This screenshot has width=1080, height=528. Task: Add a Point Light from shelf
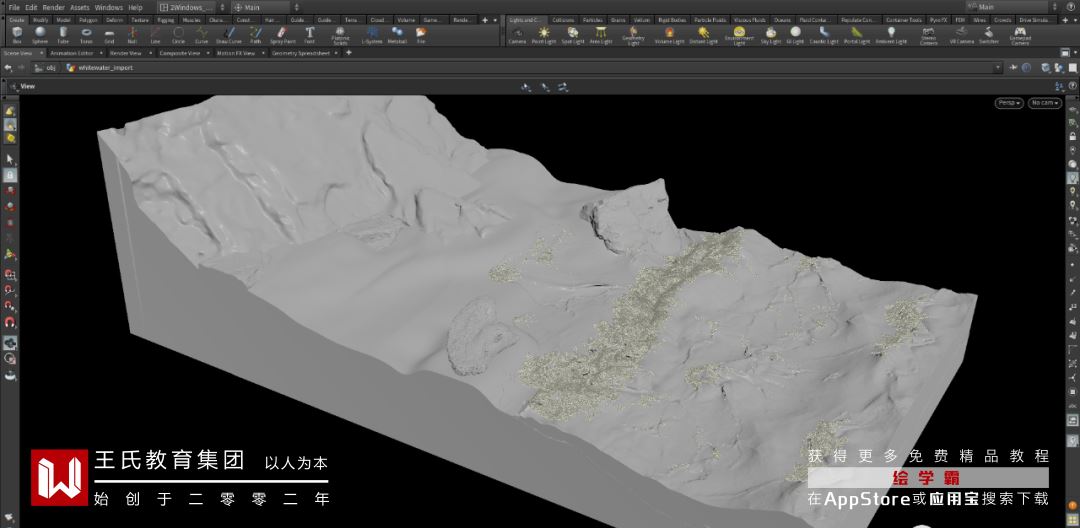click(543, 34)
